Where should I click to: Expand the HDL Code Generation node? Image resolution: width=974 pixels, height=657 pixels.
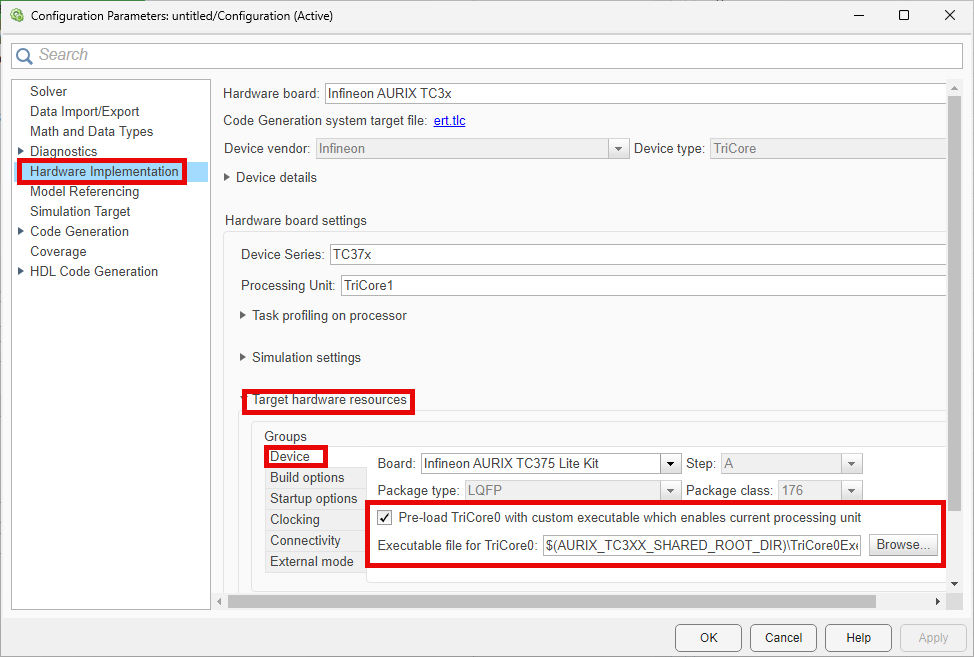click(x=21, y=271)
